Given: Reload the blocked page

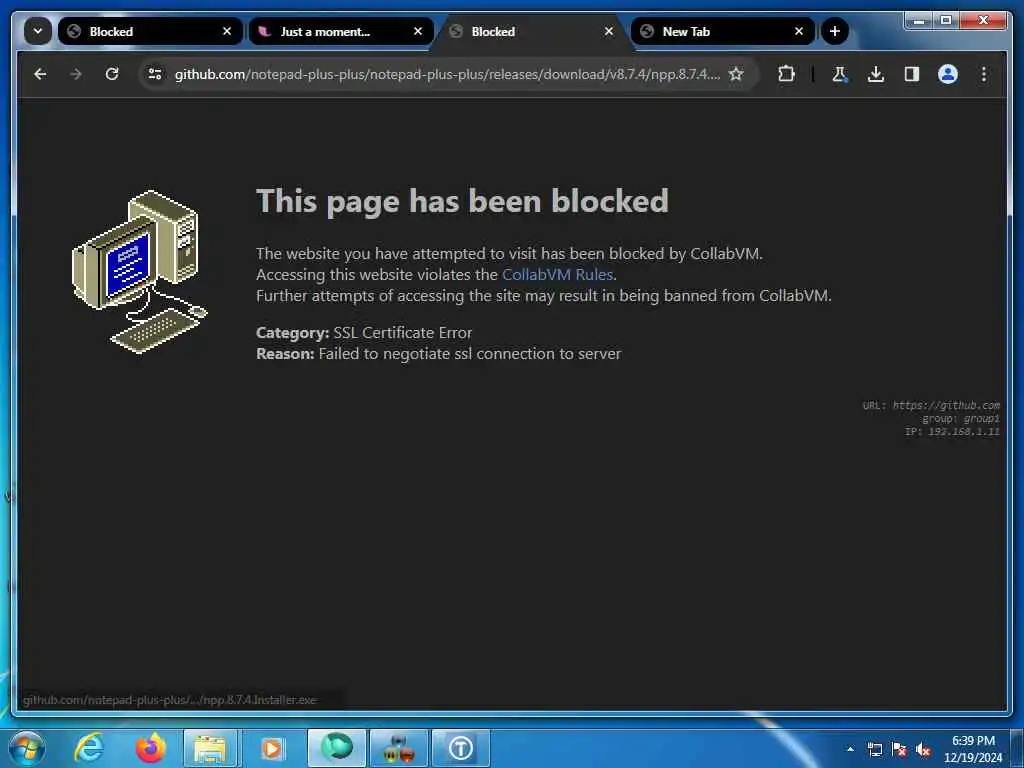Looking at the screenshot, I should pos(112,74).
